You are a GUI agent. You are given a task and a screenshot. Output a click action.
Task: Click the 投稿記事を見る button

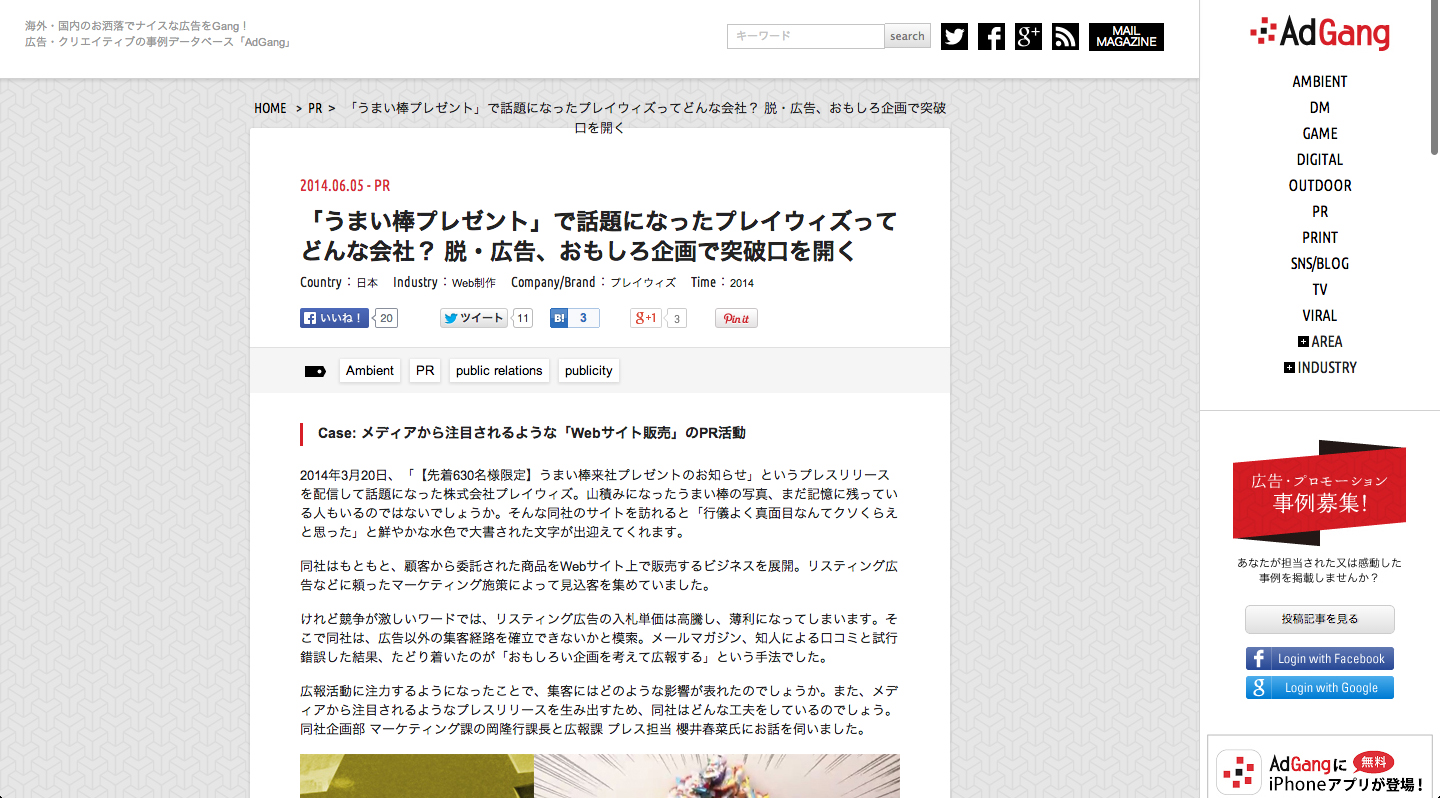[1319, 619]
